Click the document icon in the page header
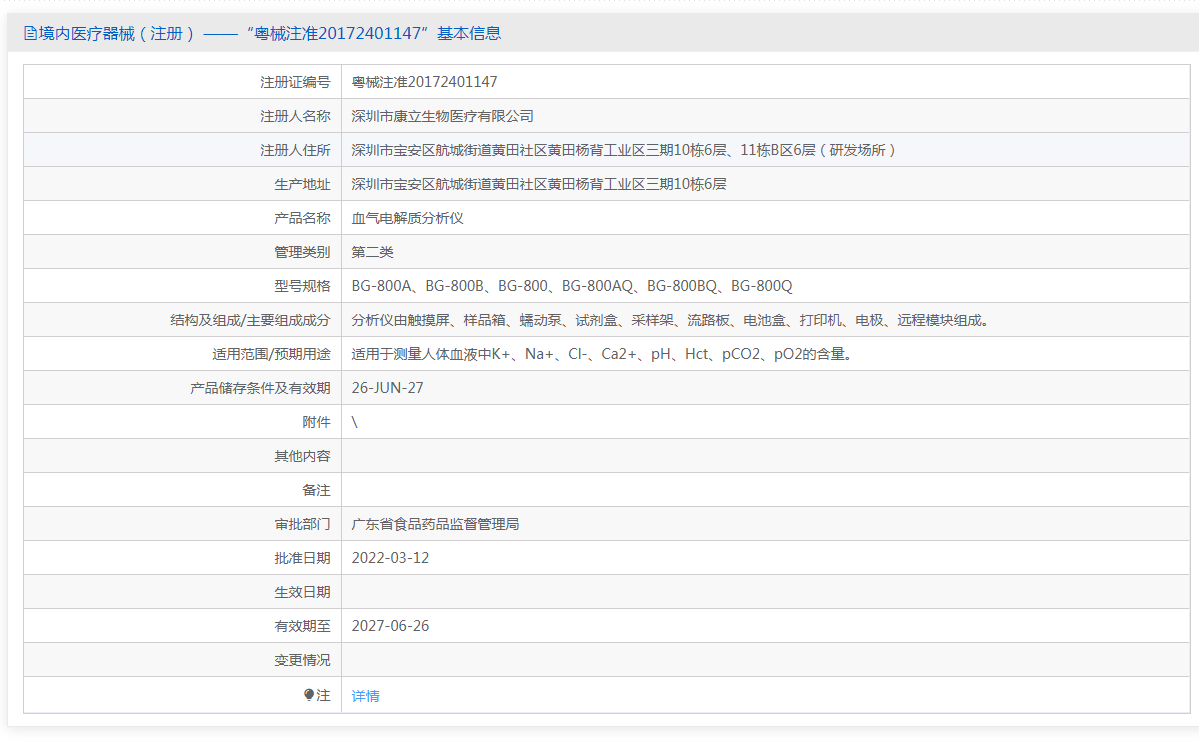1199x756 pixels. pos(30,33)
